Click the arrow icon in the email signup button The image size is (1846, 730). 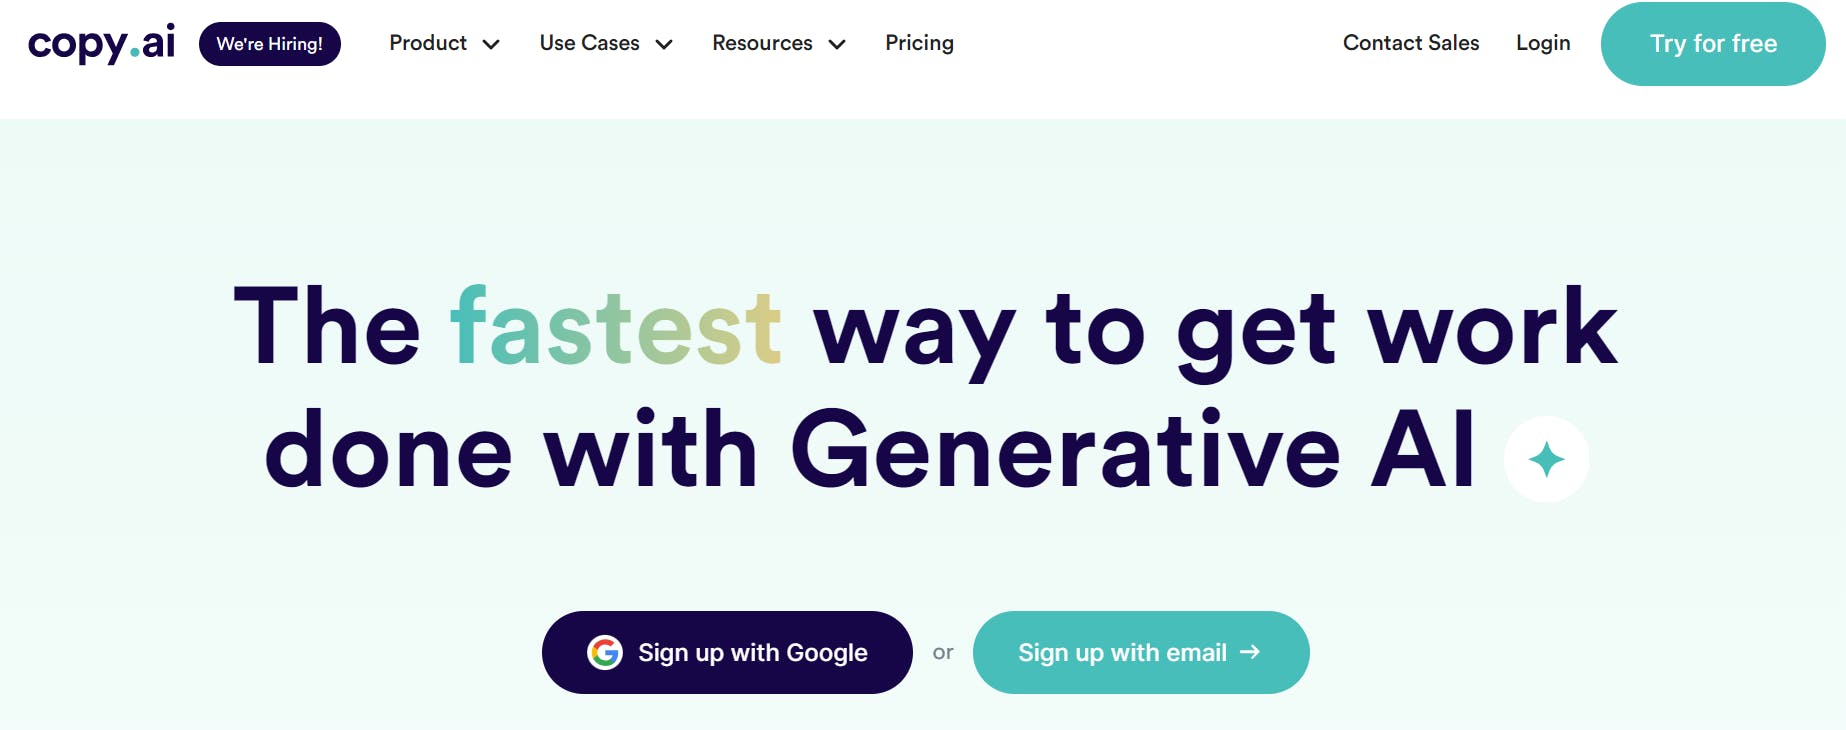[x=1250, y=652]
